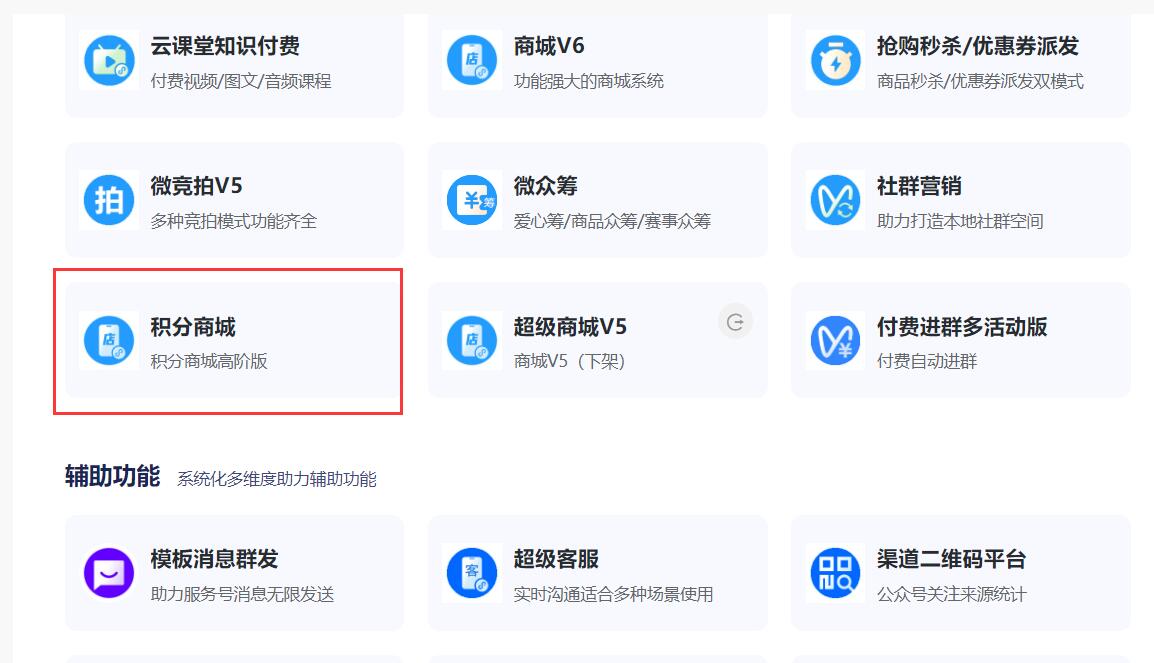This screenshot has width=1154, height=663.
Task: Click the 商城V6 shop icon
Action: point(472,60)
